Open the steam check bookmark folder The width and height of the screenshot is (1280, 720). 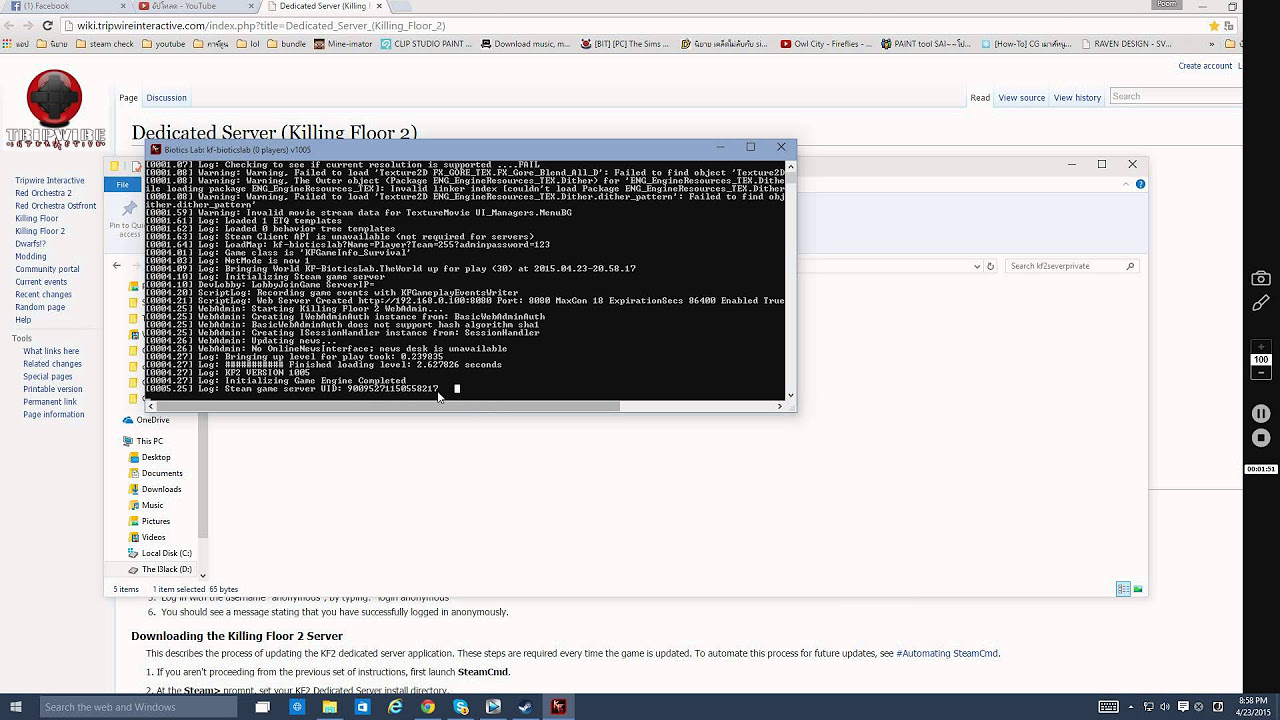tap(105, 44)
